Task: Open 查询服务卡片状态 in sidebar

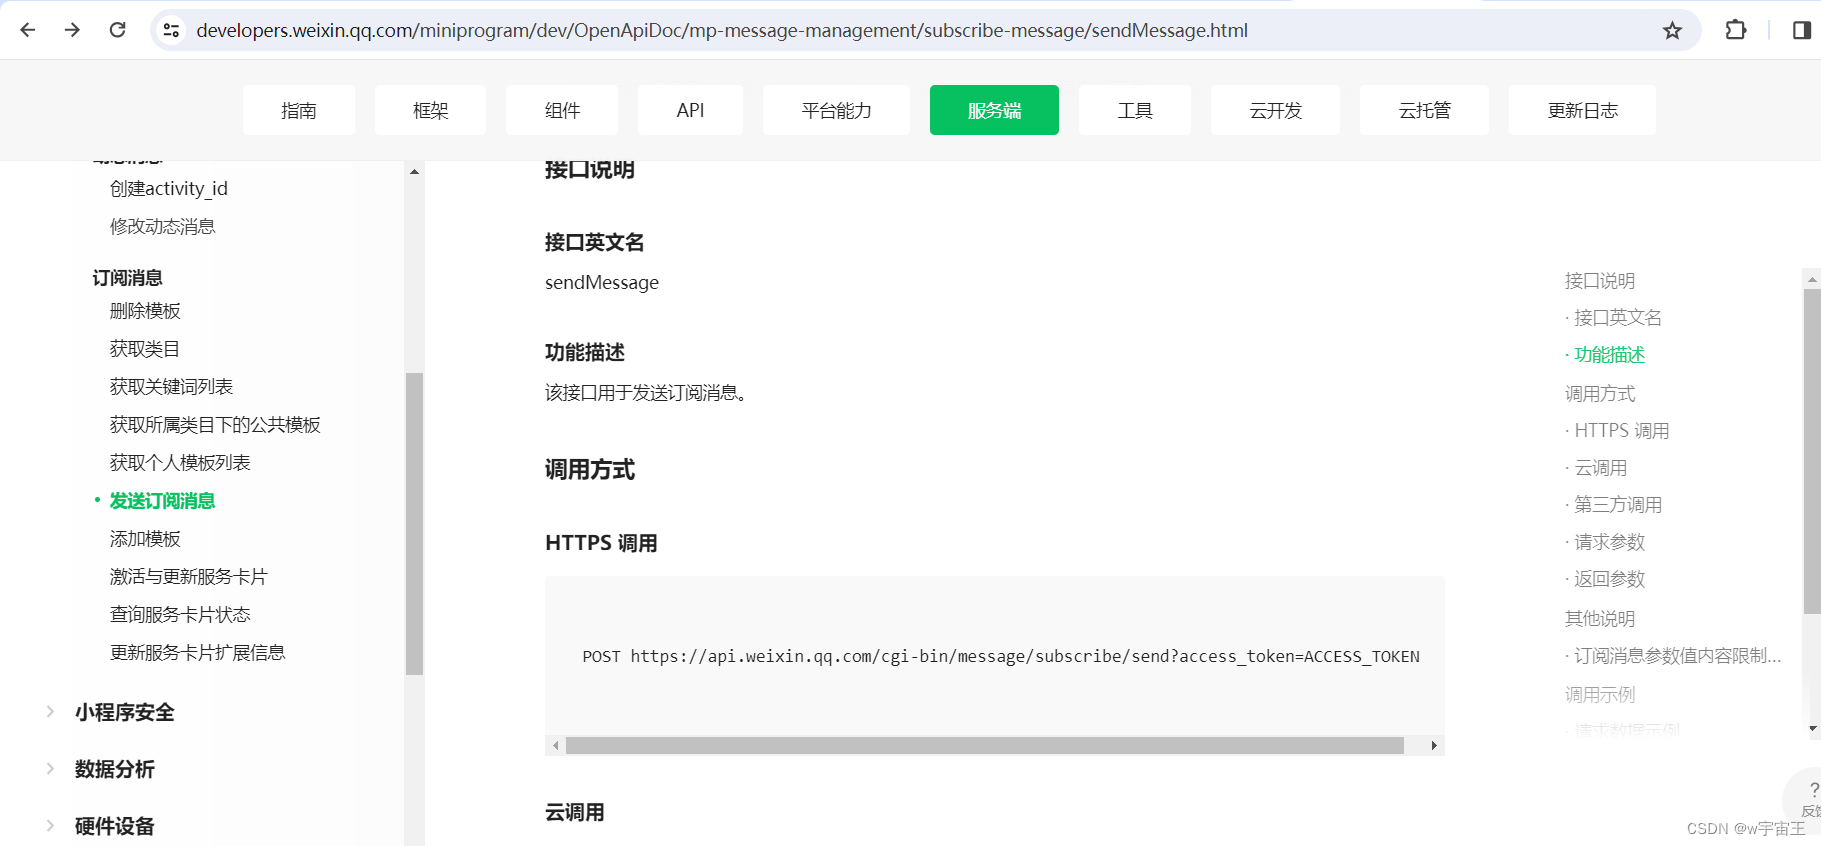Action: point(180,615)
